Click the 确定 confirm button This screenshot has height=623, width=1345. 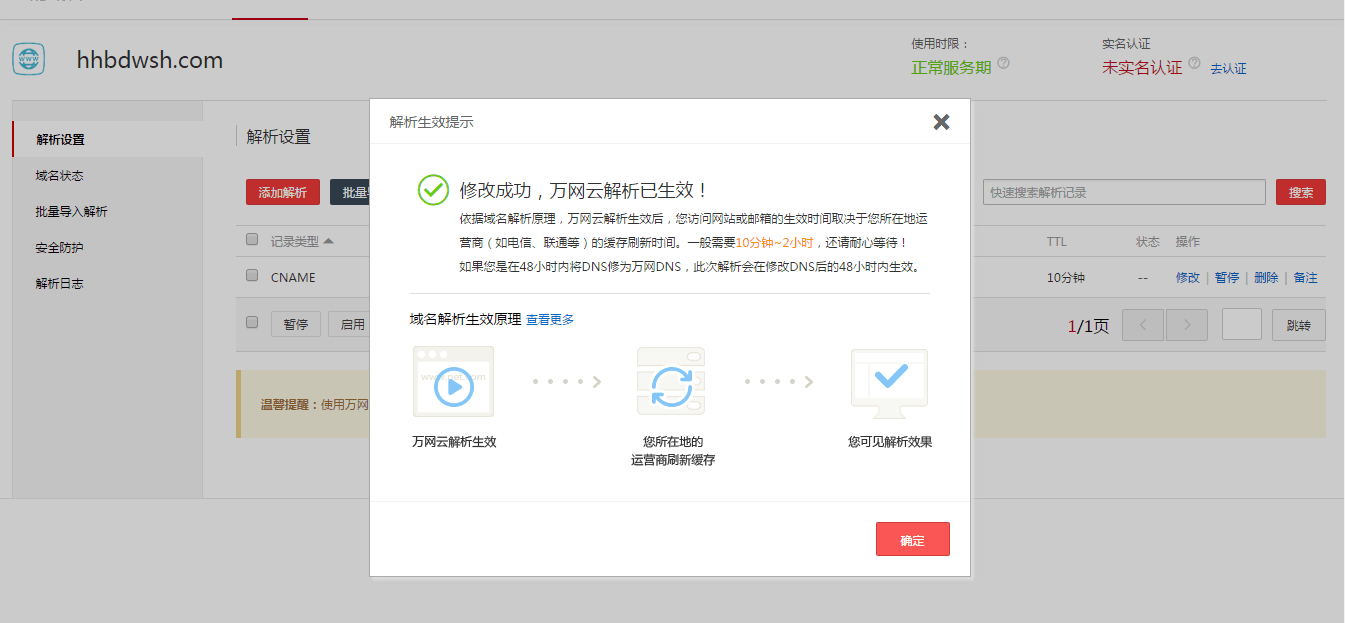(912, 539)
